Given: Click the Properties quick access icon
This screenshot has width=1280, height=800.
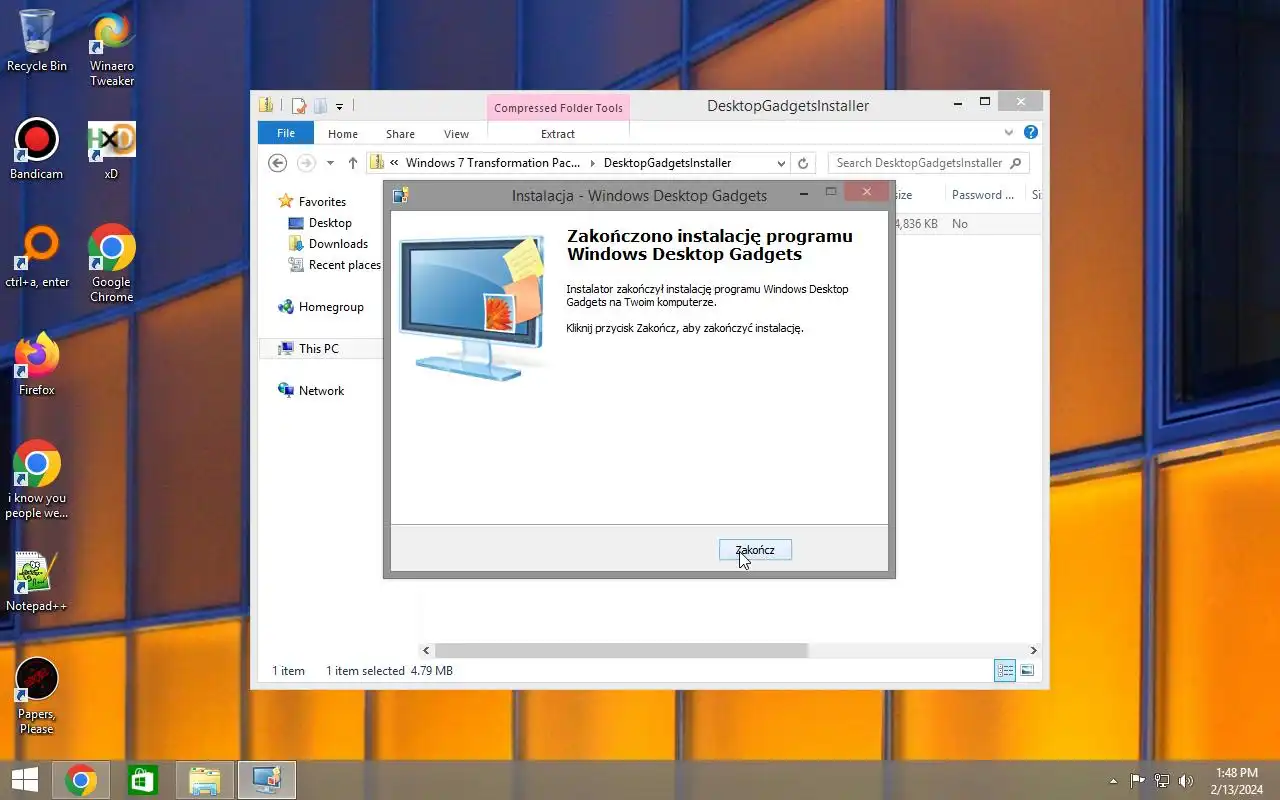Looking at the screenshot, I should 298,105.
